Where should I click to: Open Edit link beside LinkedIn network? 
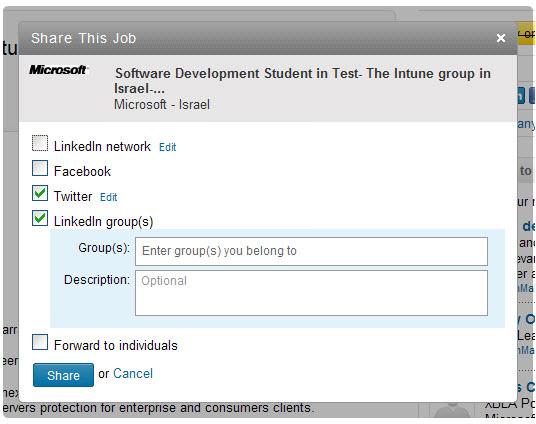168,147
